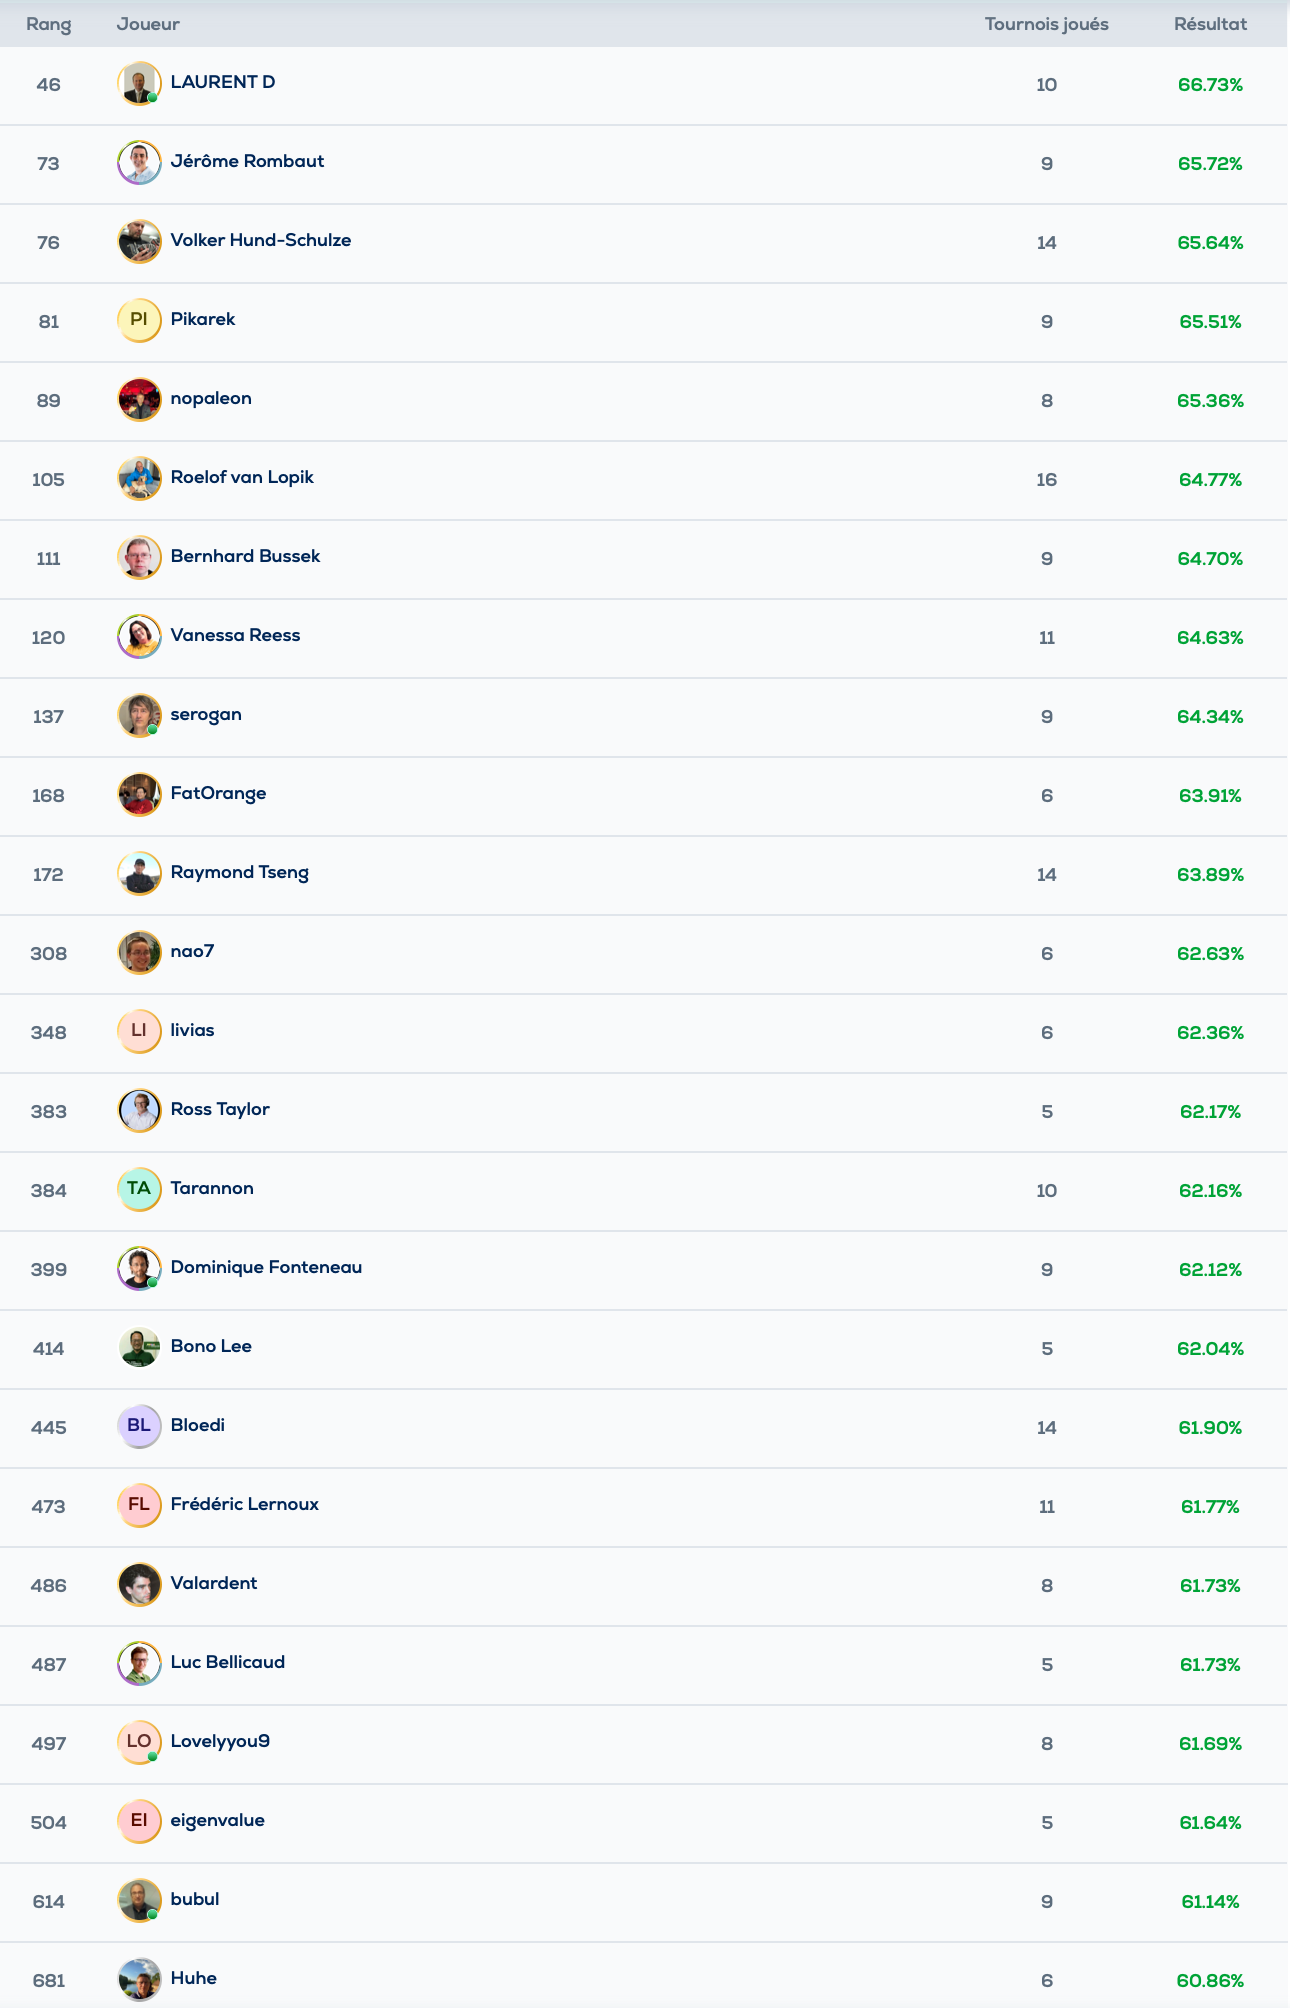Viewport: 1290px width, 2008px height.
Task: Open Raymond Tseng's name link
Action: (x=240, y=872)
